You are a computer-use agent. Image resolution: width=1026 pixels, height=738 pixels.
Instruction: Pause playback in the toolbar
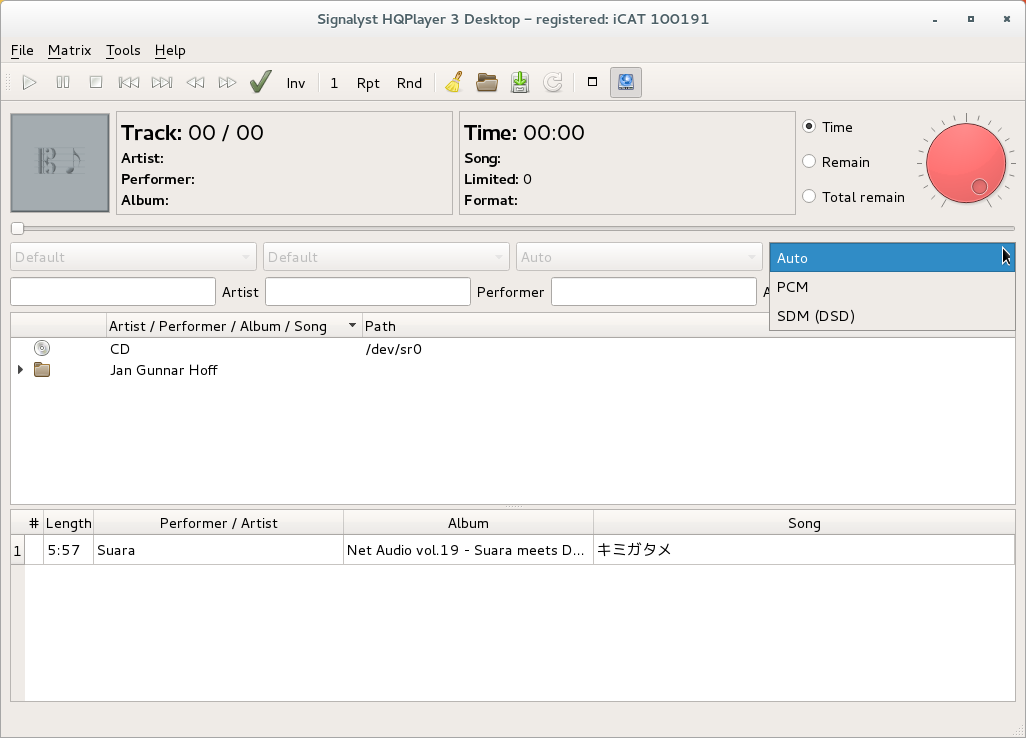click(x=63, y=82)
